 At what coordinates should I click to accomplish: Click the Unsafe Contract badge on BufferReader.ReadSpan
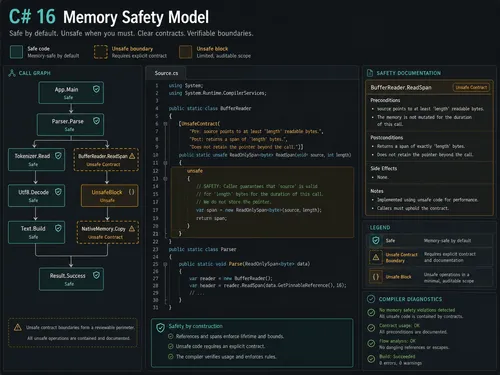[471, 87]
